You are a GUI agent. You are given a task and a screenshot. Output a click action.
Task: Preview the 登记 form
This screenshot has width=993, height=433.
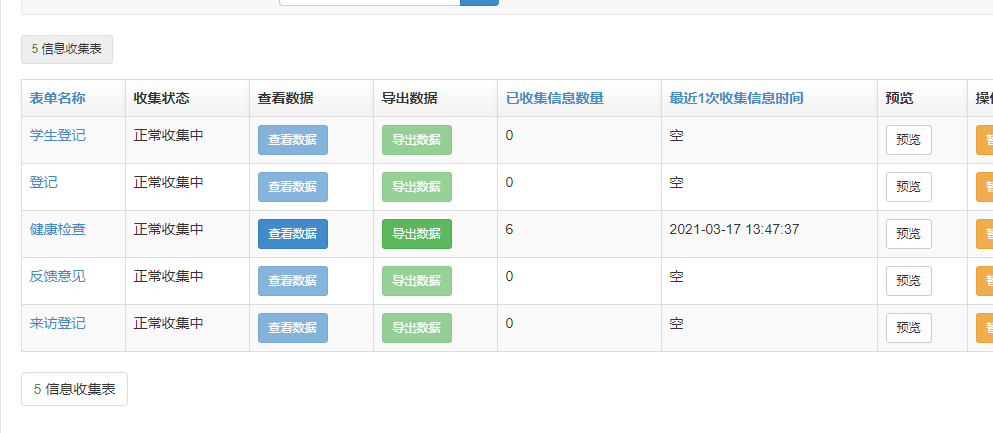point(909,187)
